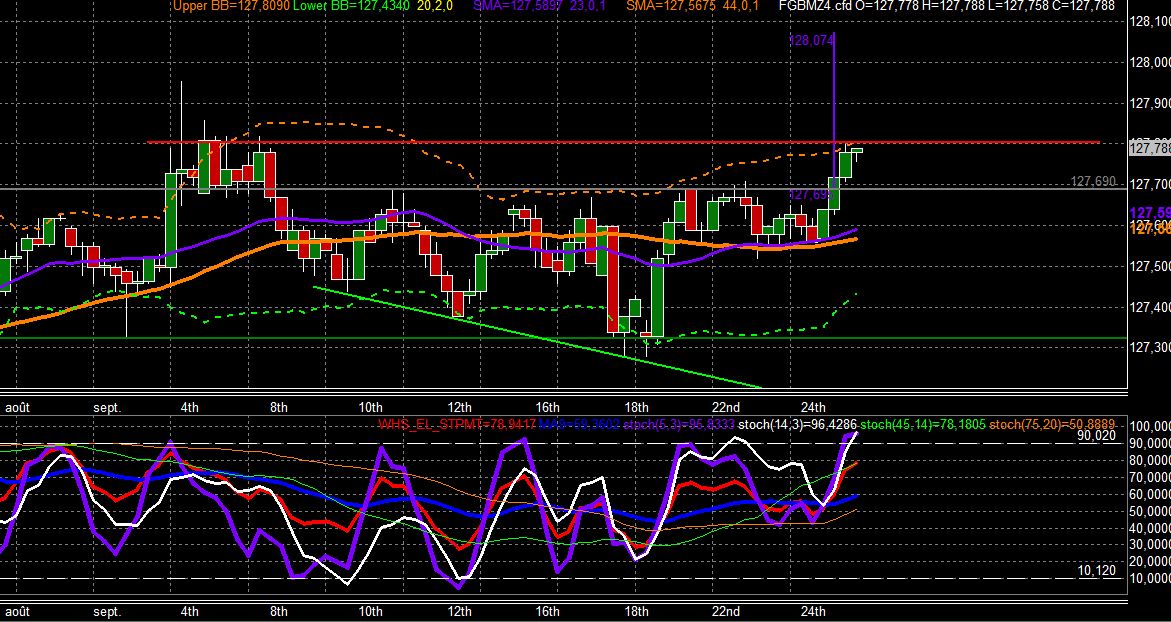Select the descending green trendline
The image size is (1171, 622).
pos(538,338)
